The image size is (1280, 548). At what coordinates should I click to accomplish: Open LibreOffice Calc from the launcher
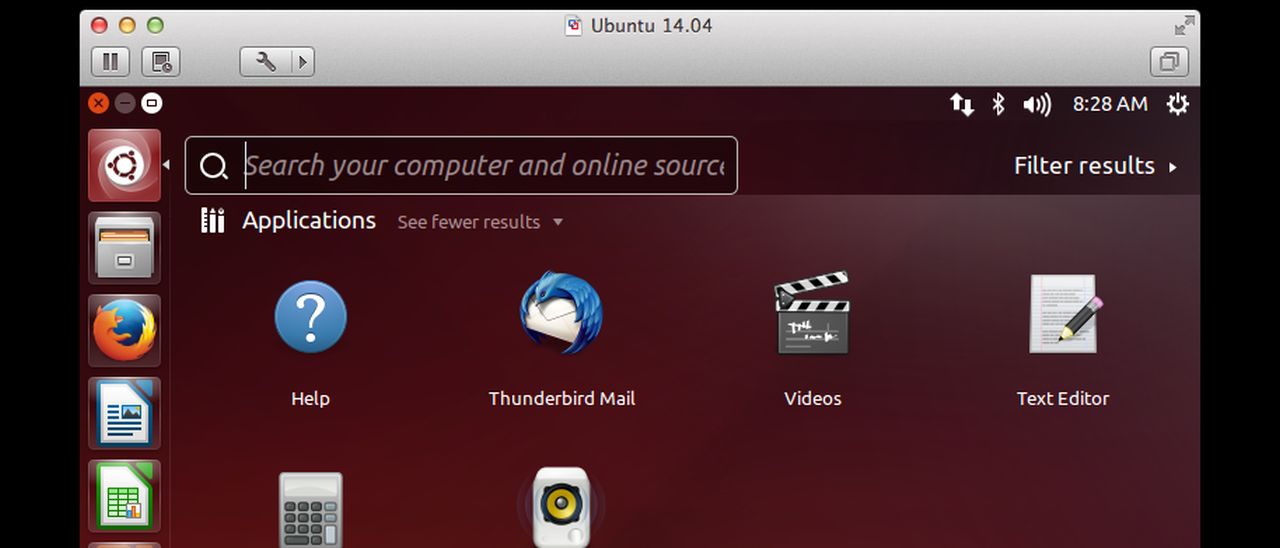(124, 496)
